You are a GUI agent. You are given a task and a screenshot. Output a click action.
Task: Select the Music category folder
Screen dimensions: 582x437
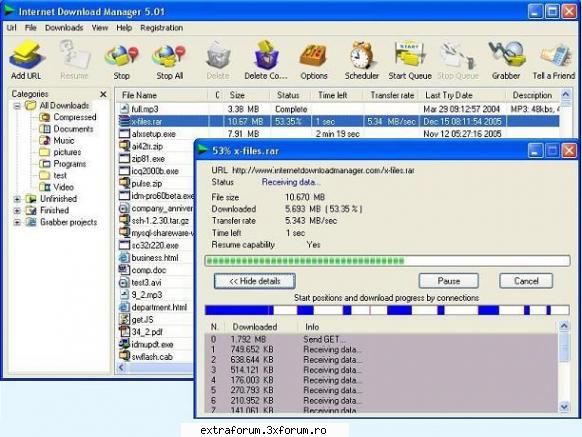(x=57, y=140)
